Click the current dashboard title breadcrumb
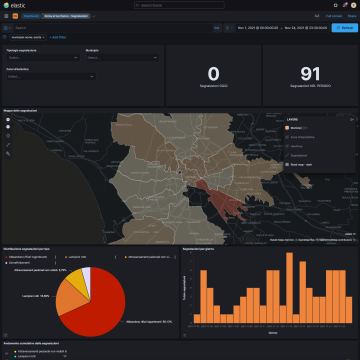Screen dimensions: 360x360 [x=66, y=16]
